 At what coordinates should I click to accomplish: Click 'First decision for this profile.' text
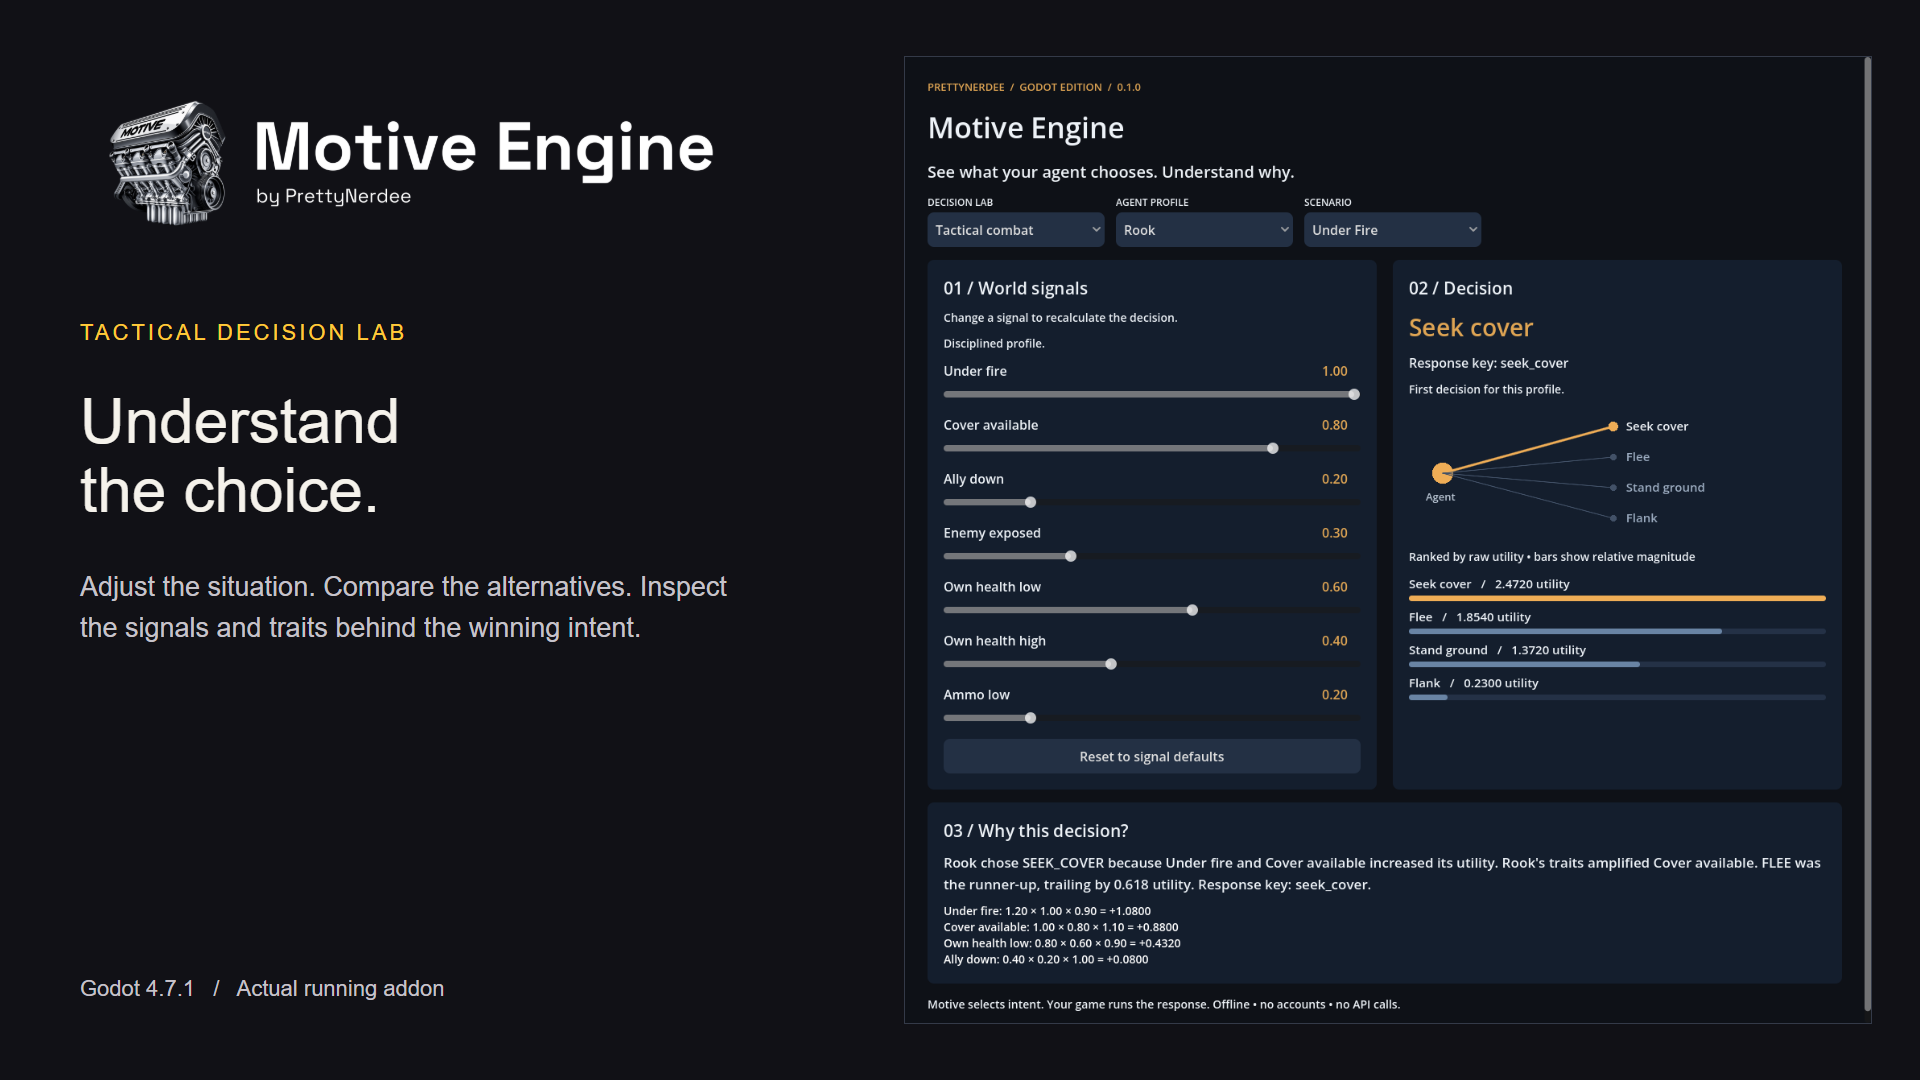point(1486,390)
